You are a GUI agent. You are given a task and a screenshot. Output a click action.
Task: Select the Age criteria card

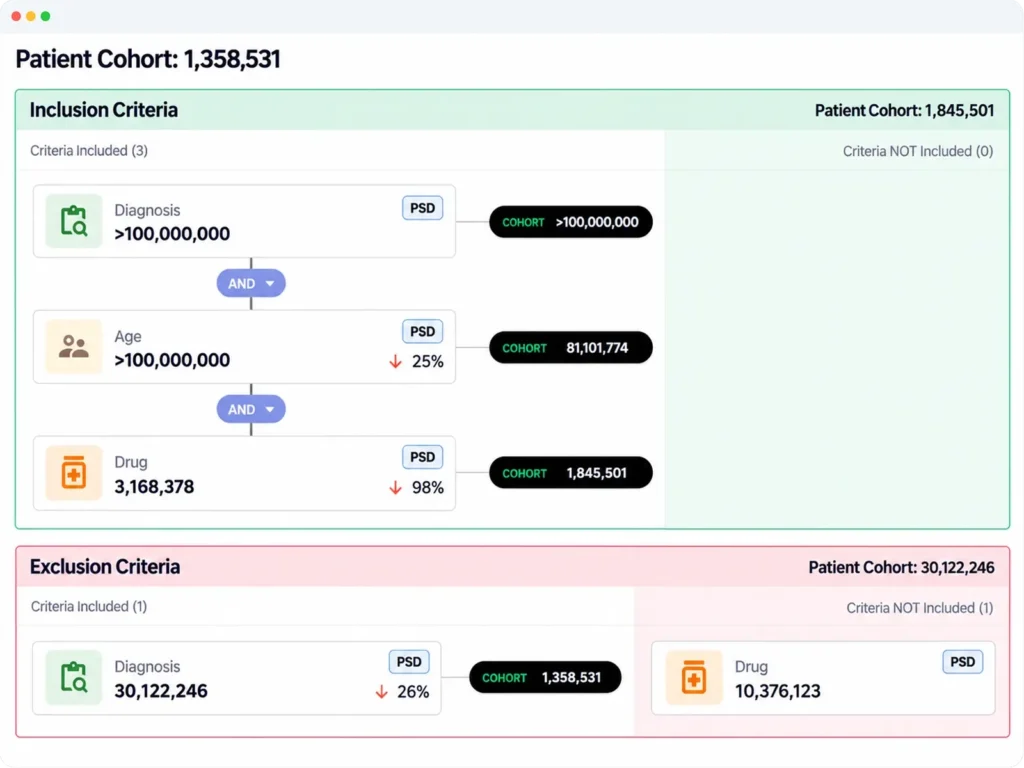point(244,347)
